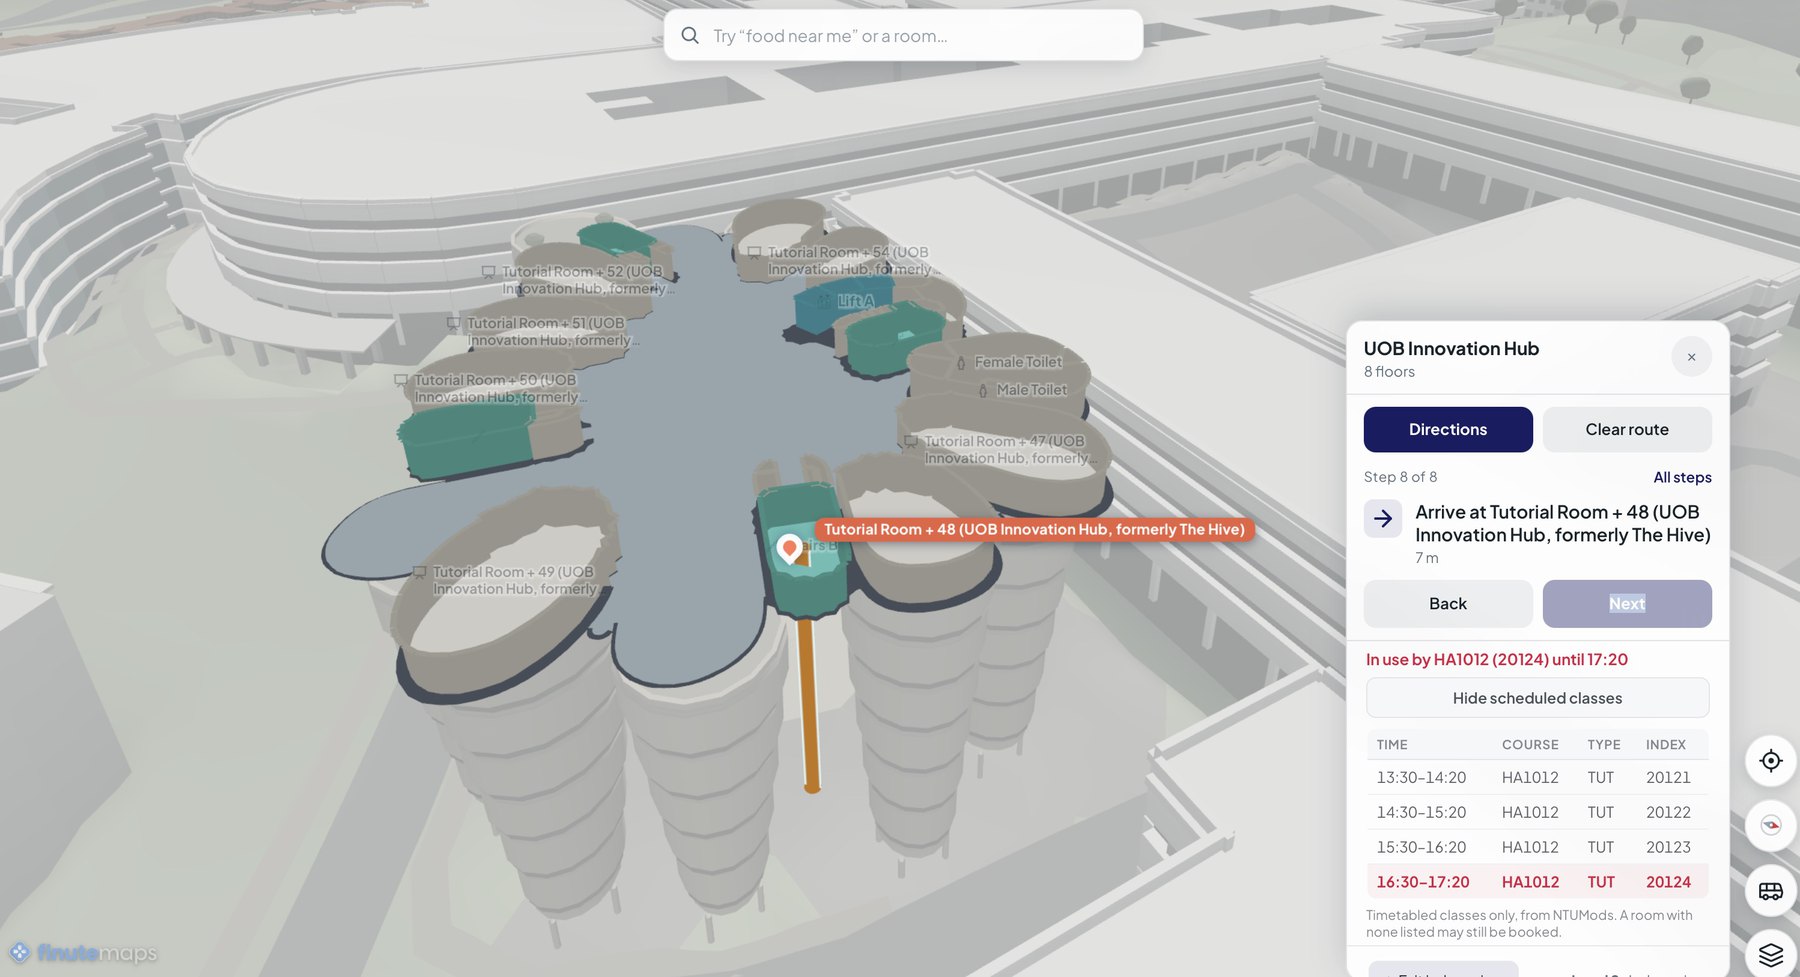Click index 20123 in the table
Viewport: 1800px width, 977px height.
[1668, 847]
